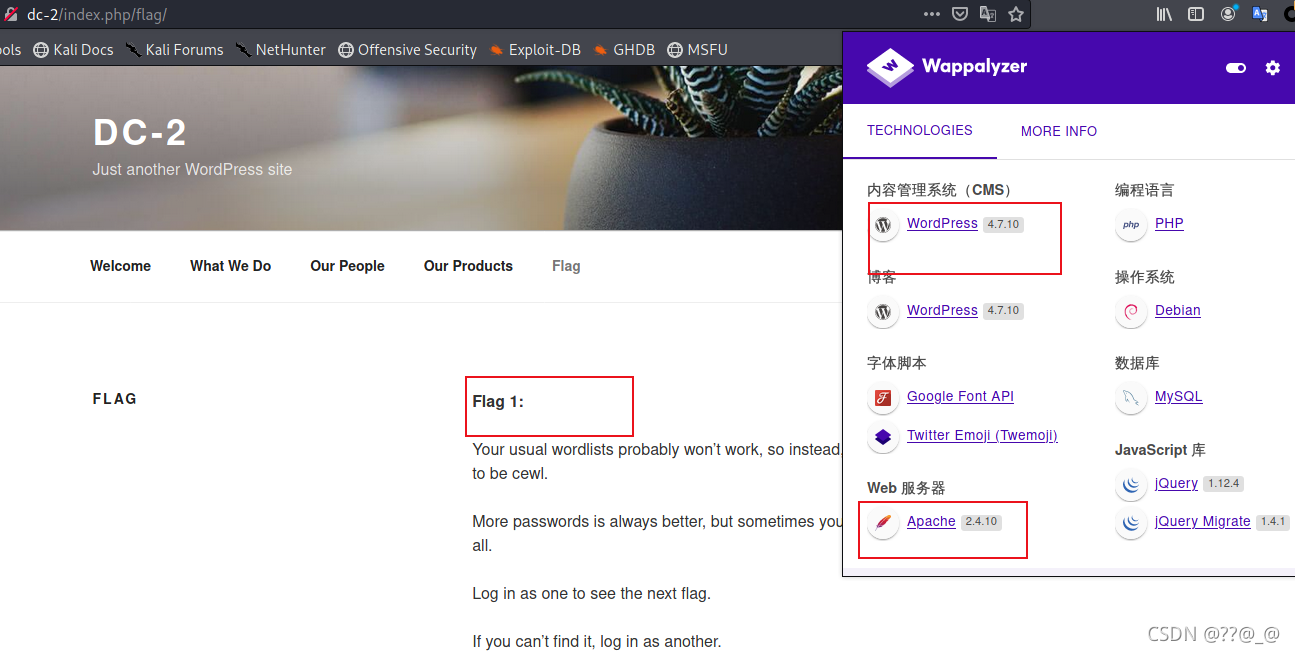Click MySQL icon
Screen dimensions: 1295x654
tap(1130, 398)
